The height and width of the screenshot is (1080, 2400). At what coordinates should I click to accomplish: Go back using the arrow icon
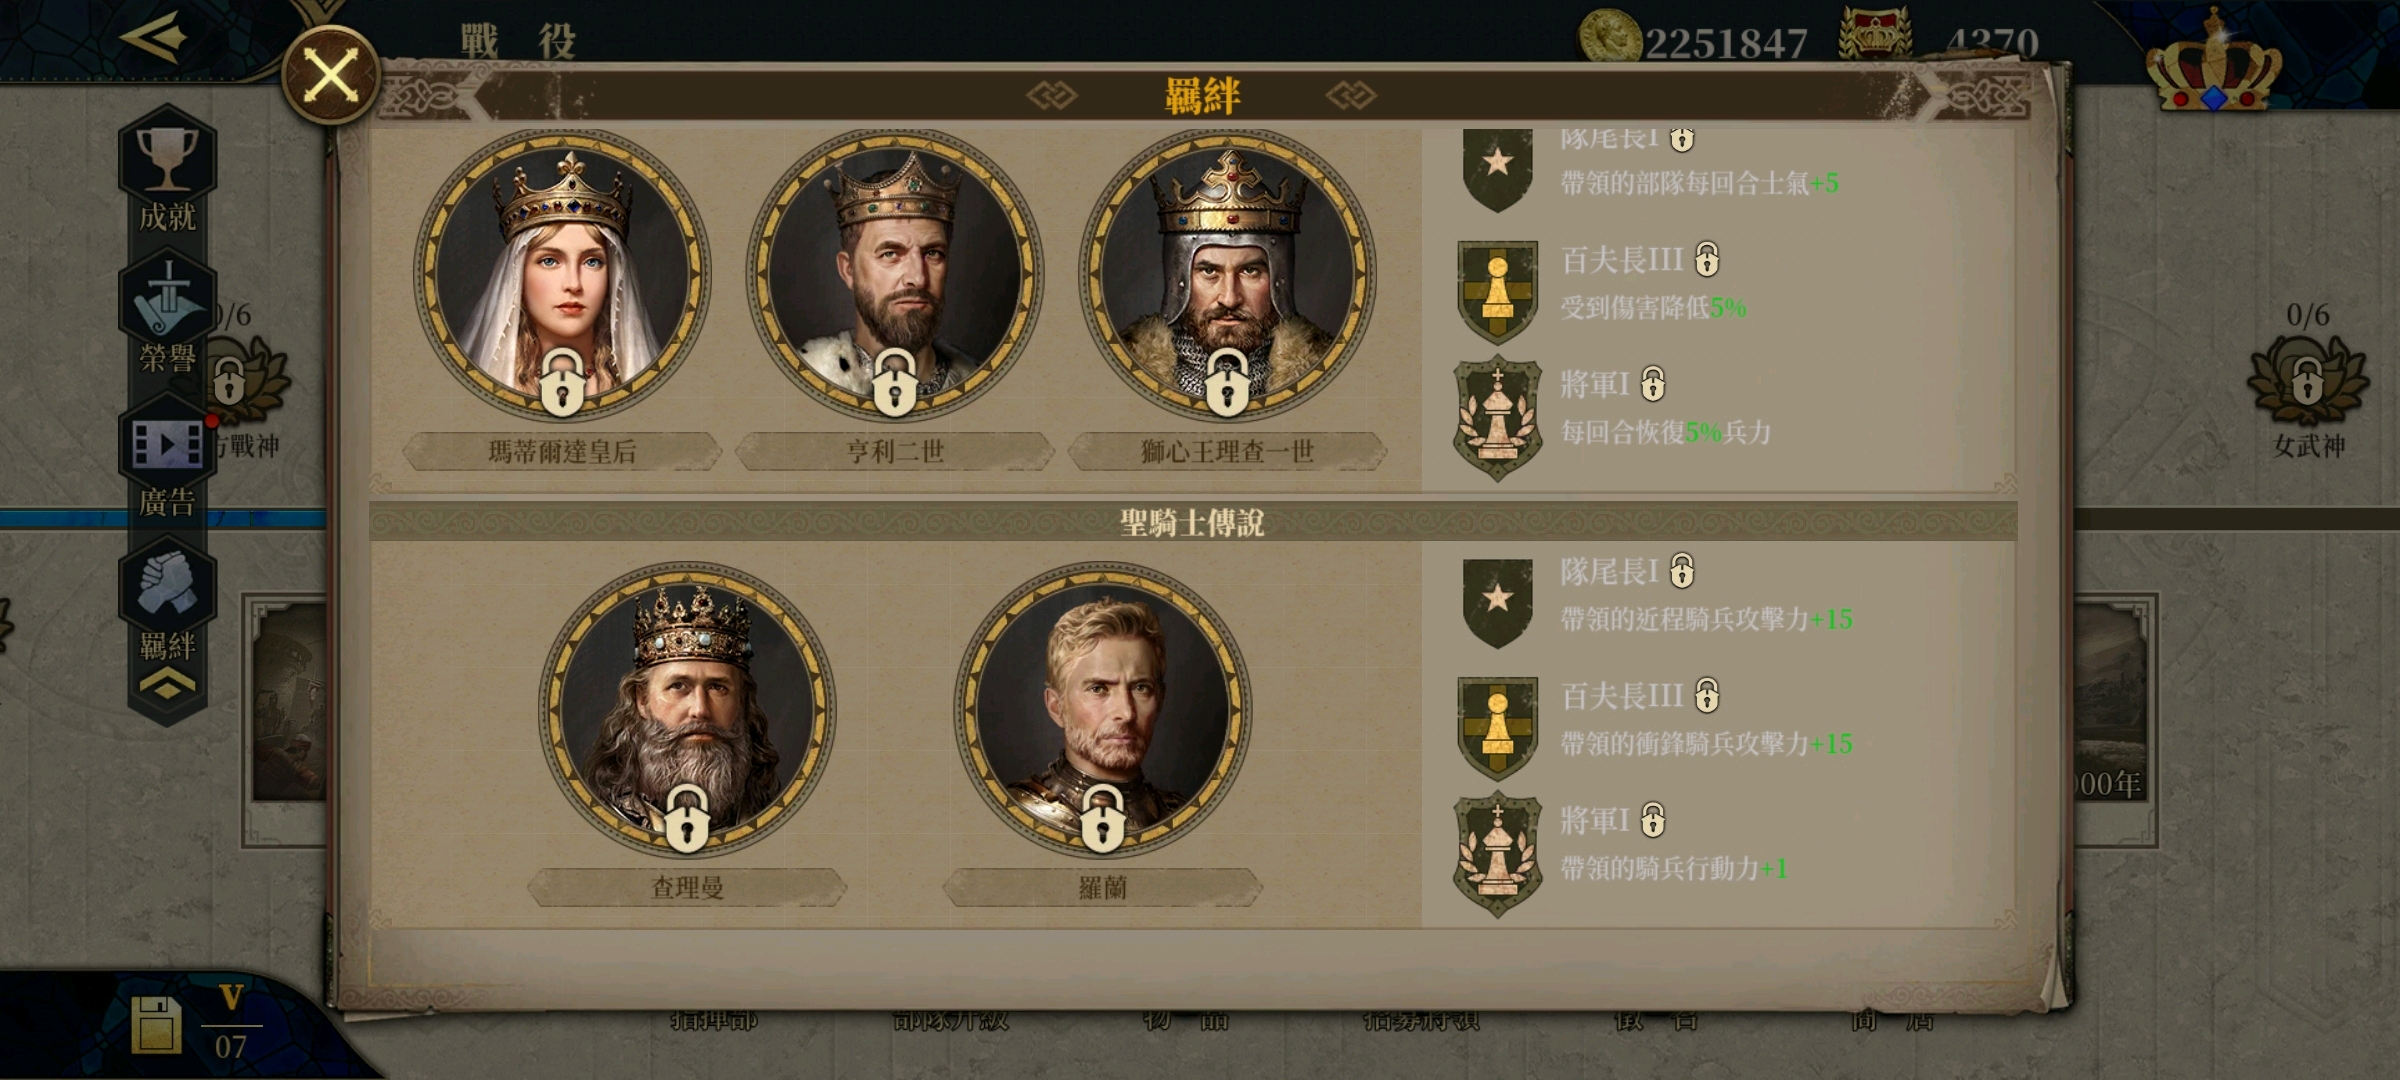(153, 37)
